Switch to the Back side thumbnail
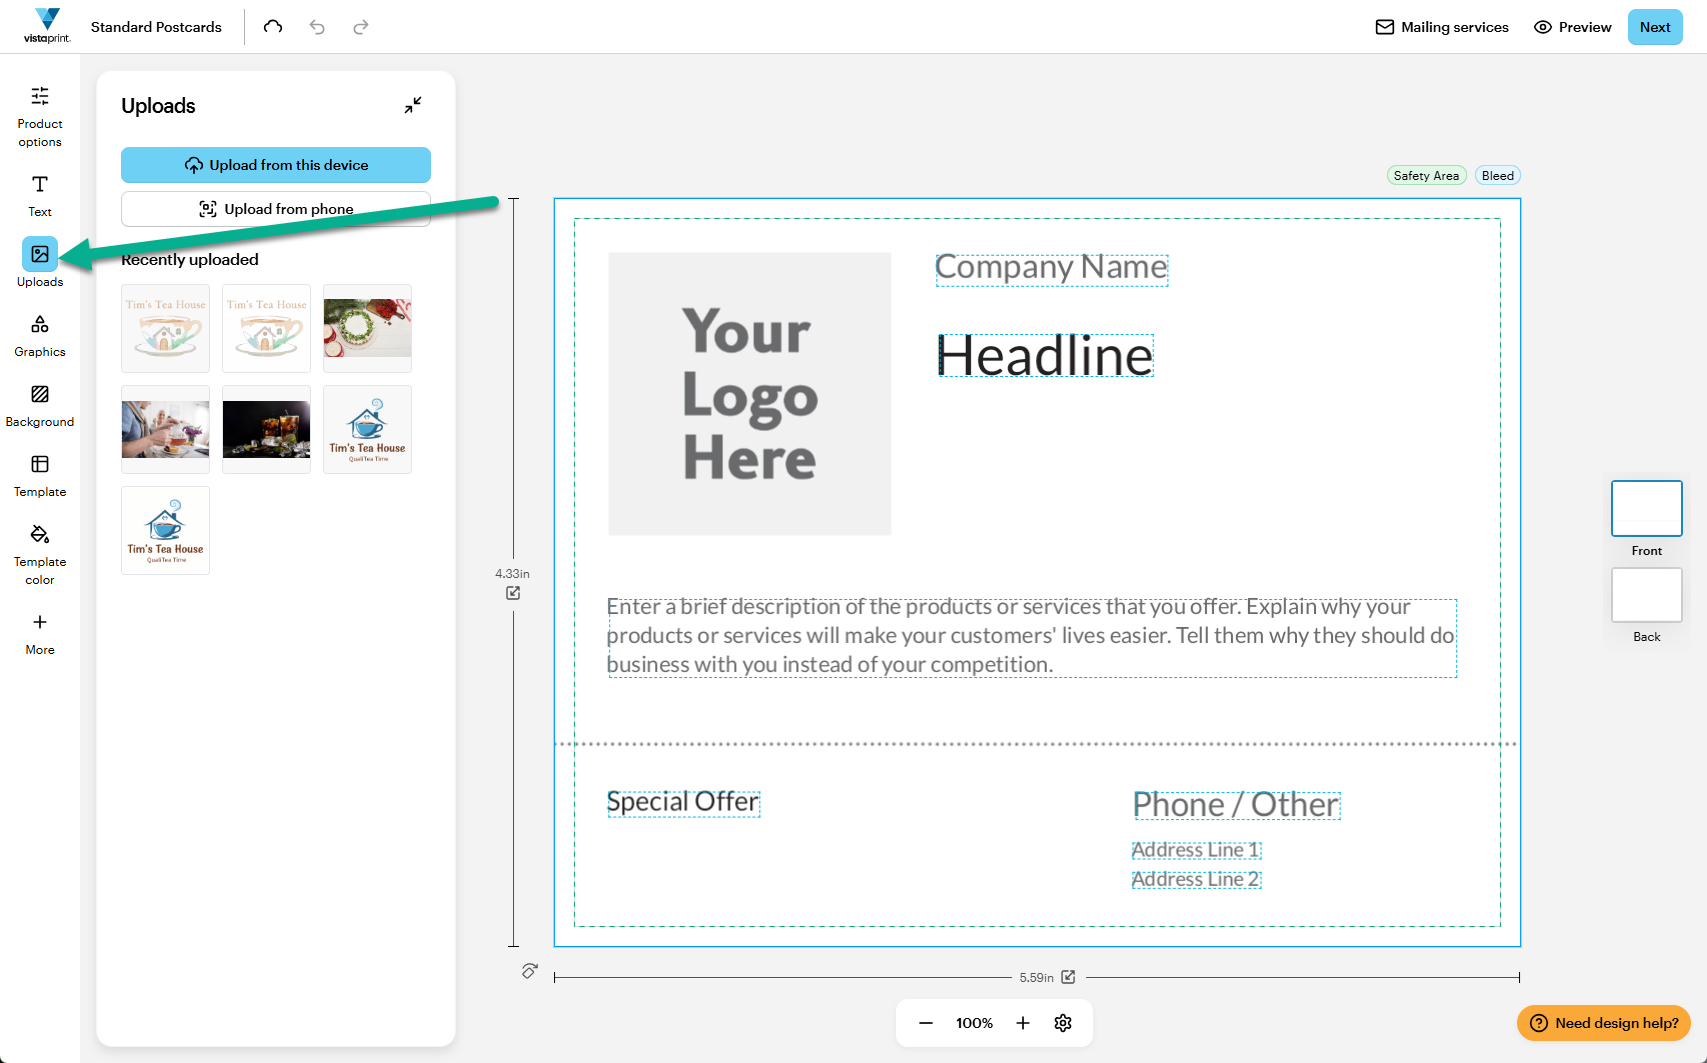The image size is (1707, 1063). tap(1647, 595)
